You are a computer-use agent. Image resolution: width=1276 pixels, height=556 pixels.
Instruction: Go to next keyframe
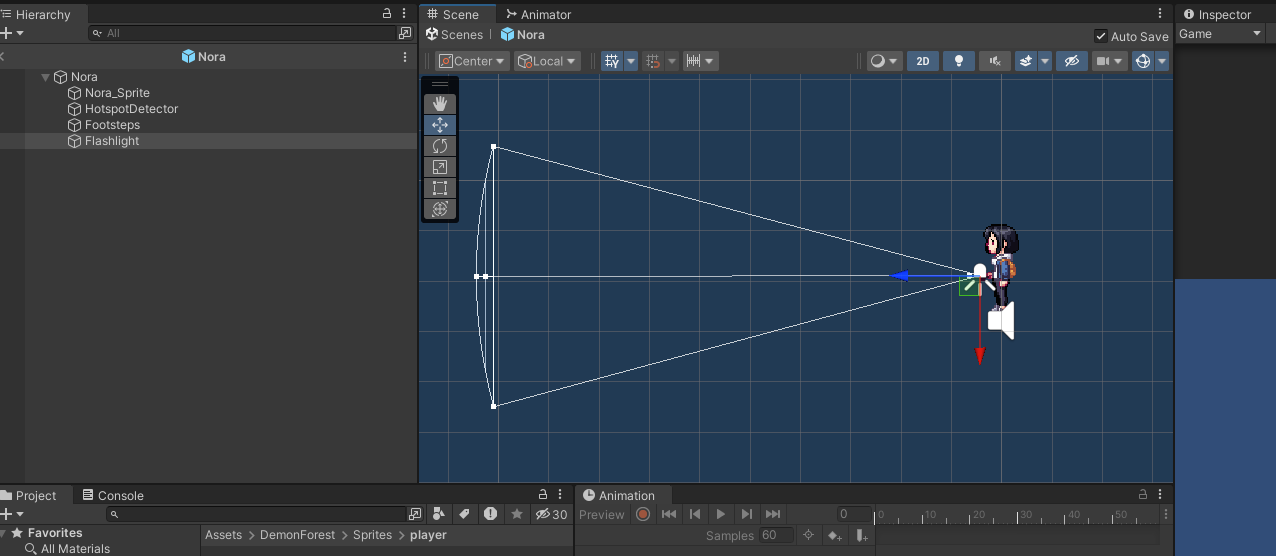pos(747,514)
